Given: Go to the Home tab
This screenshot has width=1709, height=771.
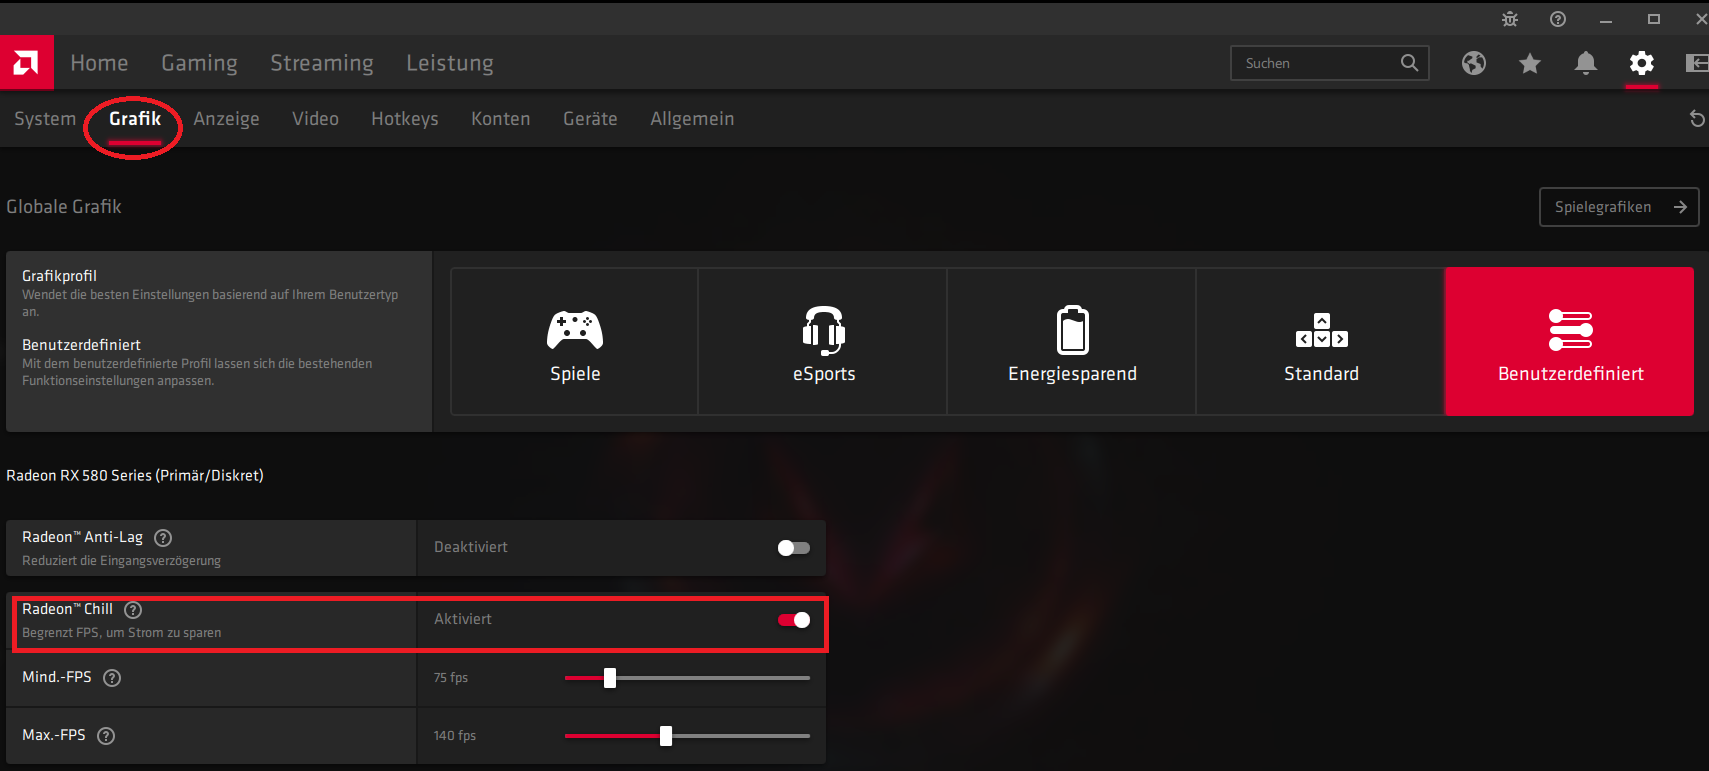Looking at the screenshot, I should 99,63.
